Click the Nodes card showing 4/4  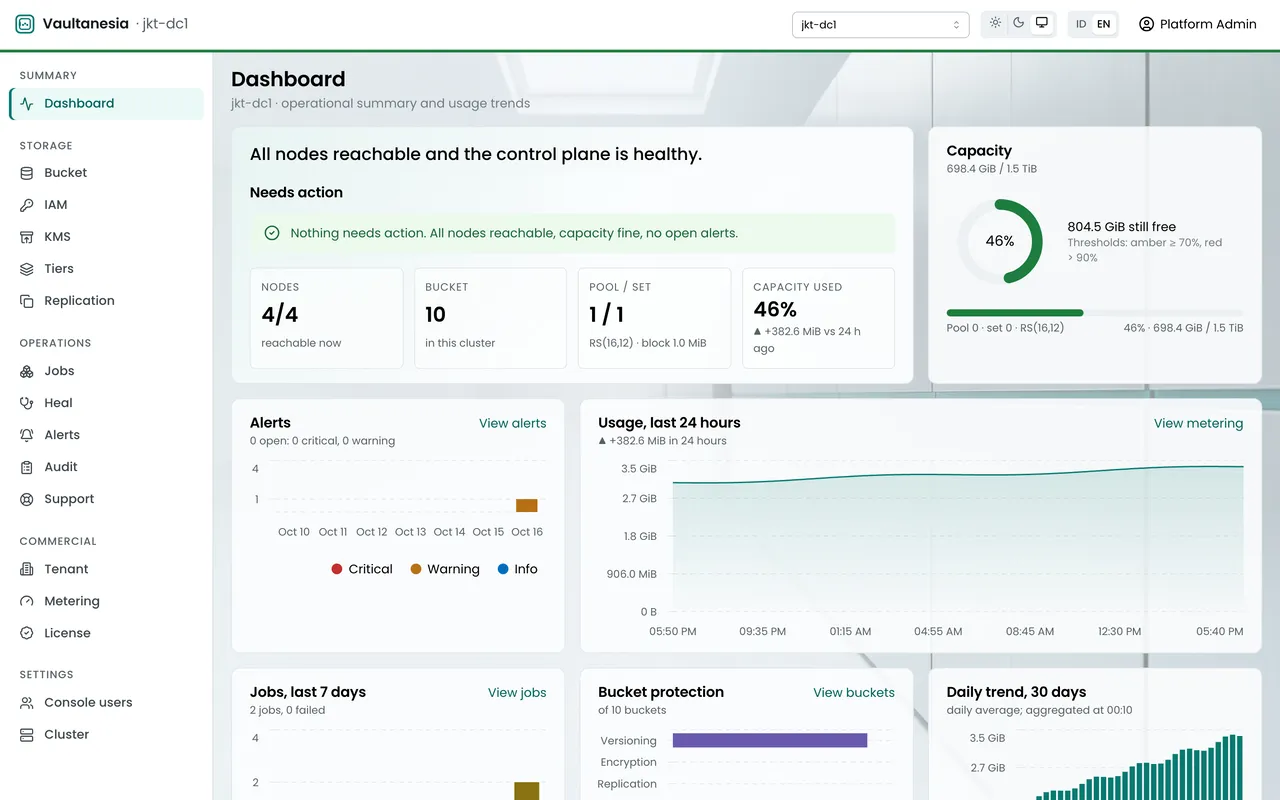click(x=326, y=318)
